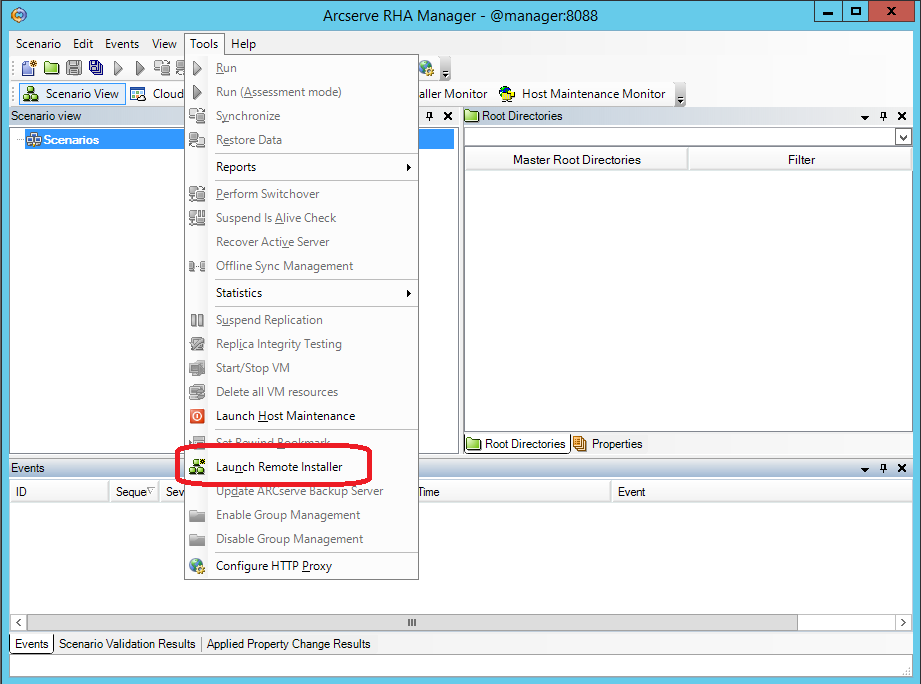
Task: Pin the Events panel
Action: (x=883, y=468)
